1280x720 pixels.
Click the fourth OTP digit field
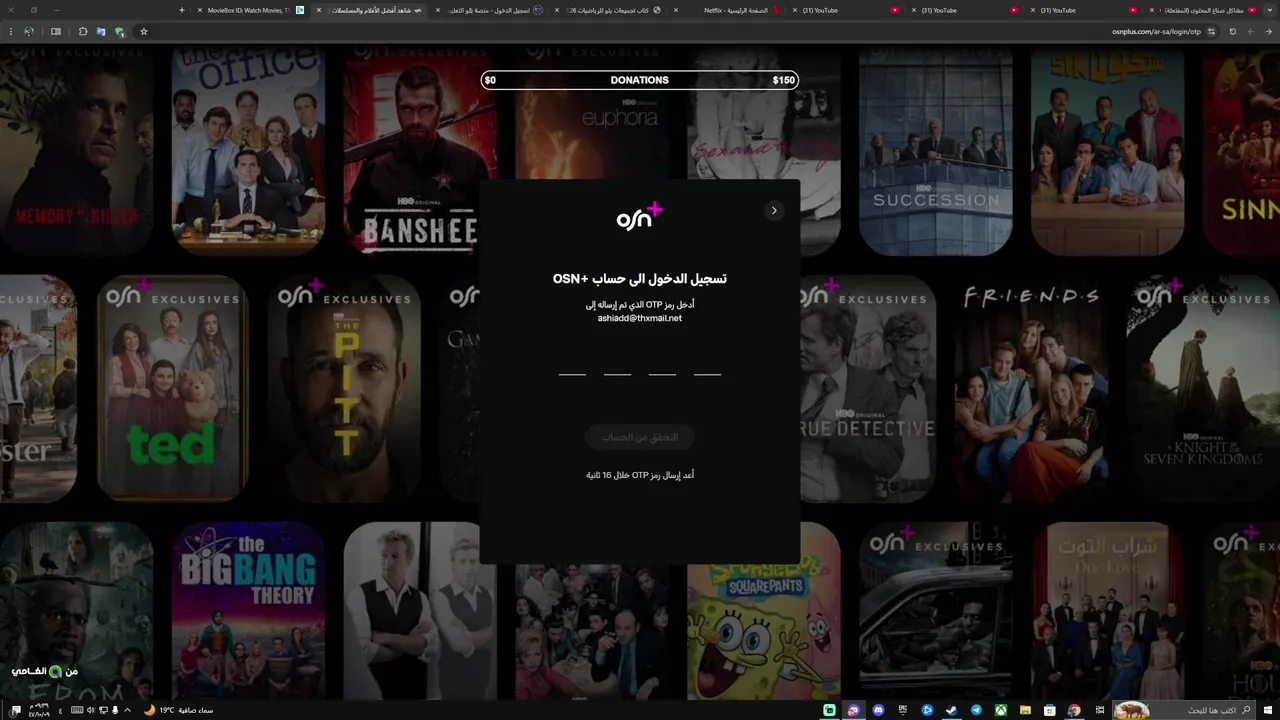(x=707, y=362)
